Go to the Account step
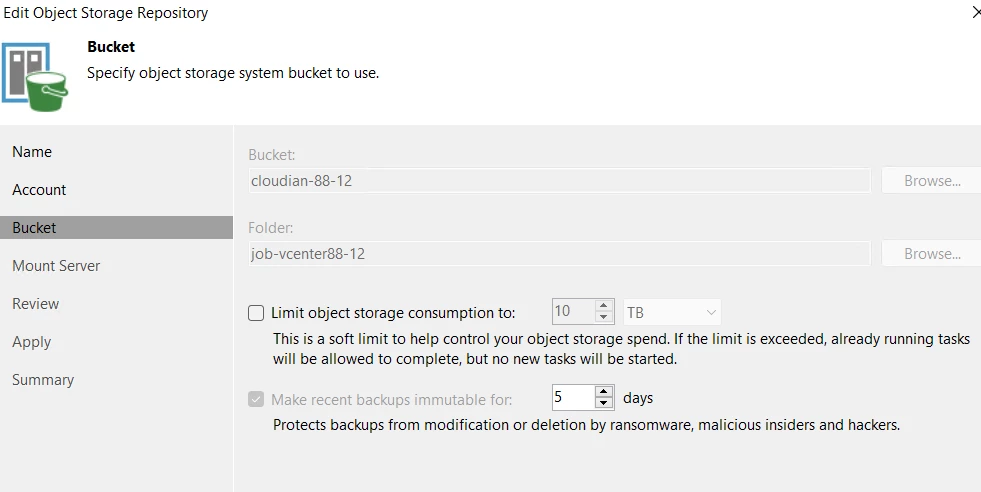Image resolution: width=981 pixels, height=492 pixels. click(x=39, y=190)
